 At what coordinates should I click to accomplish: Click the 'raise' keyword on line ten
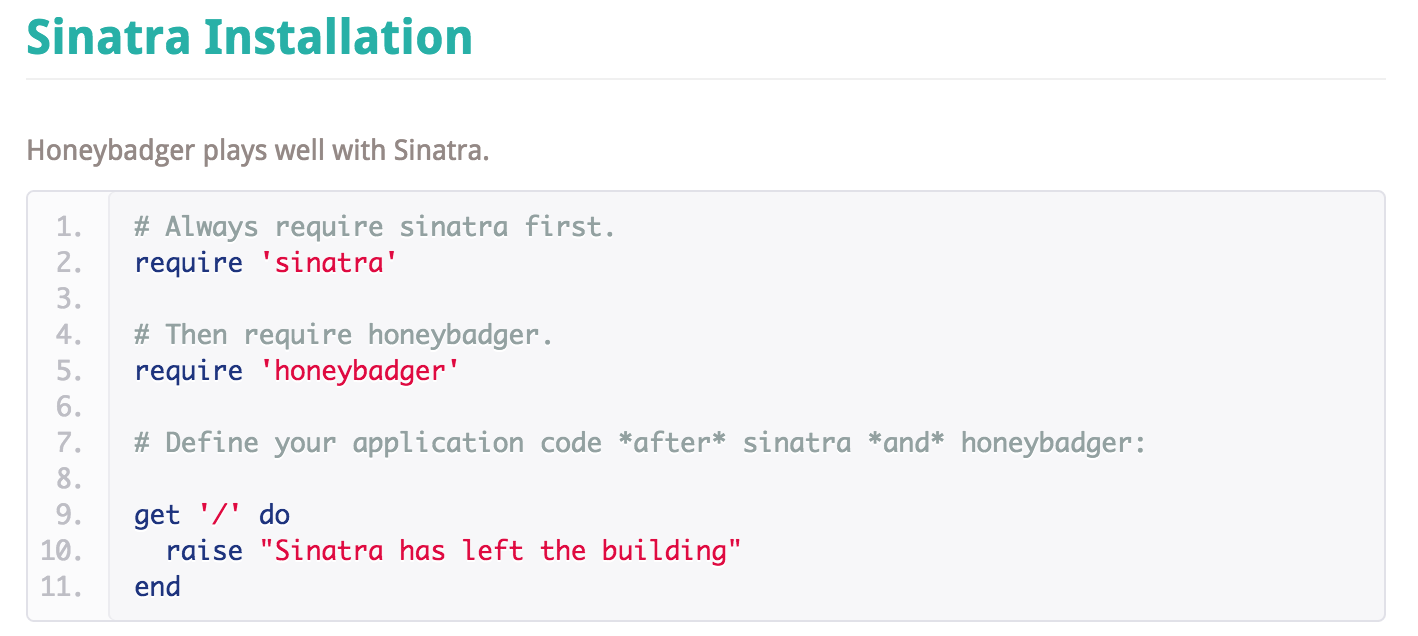pyautogui.click(x=204, y=550)
